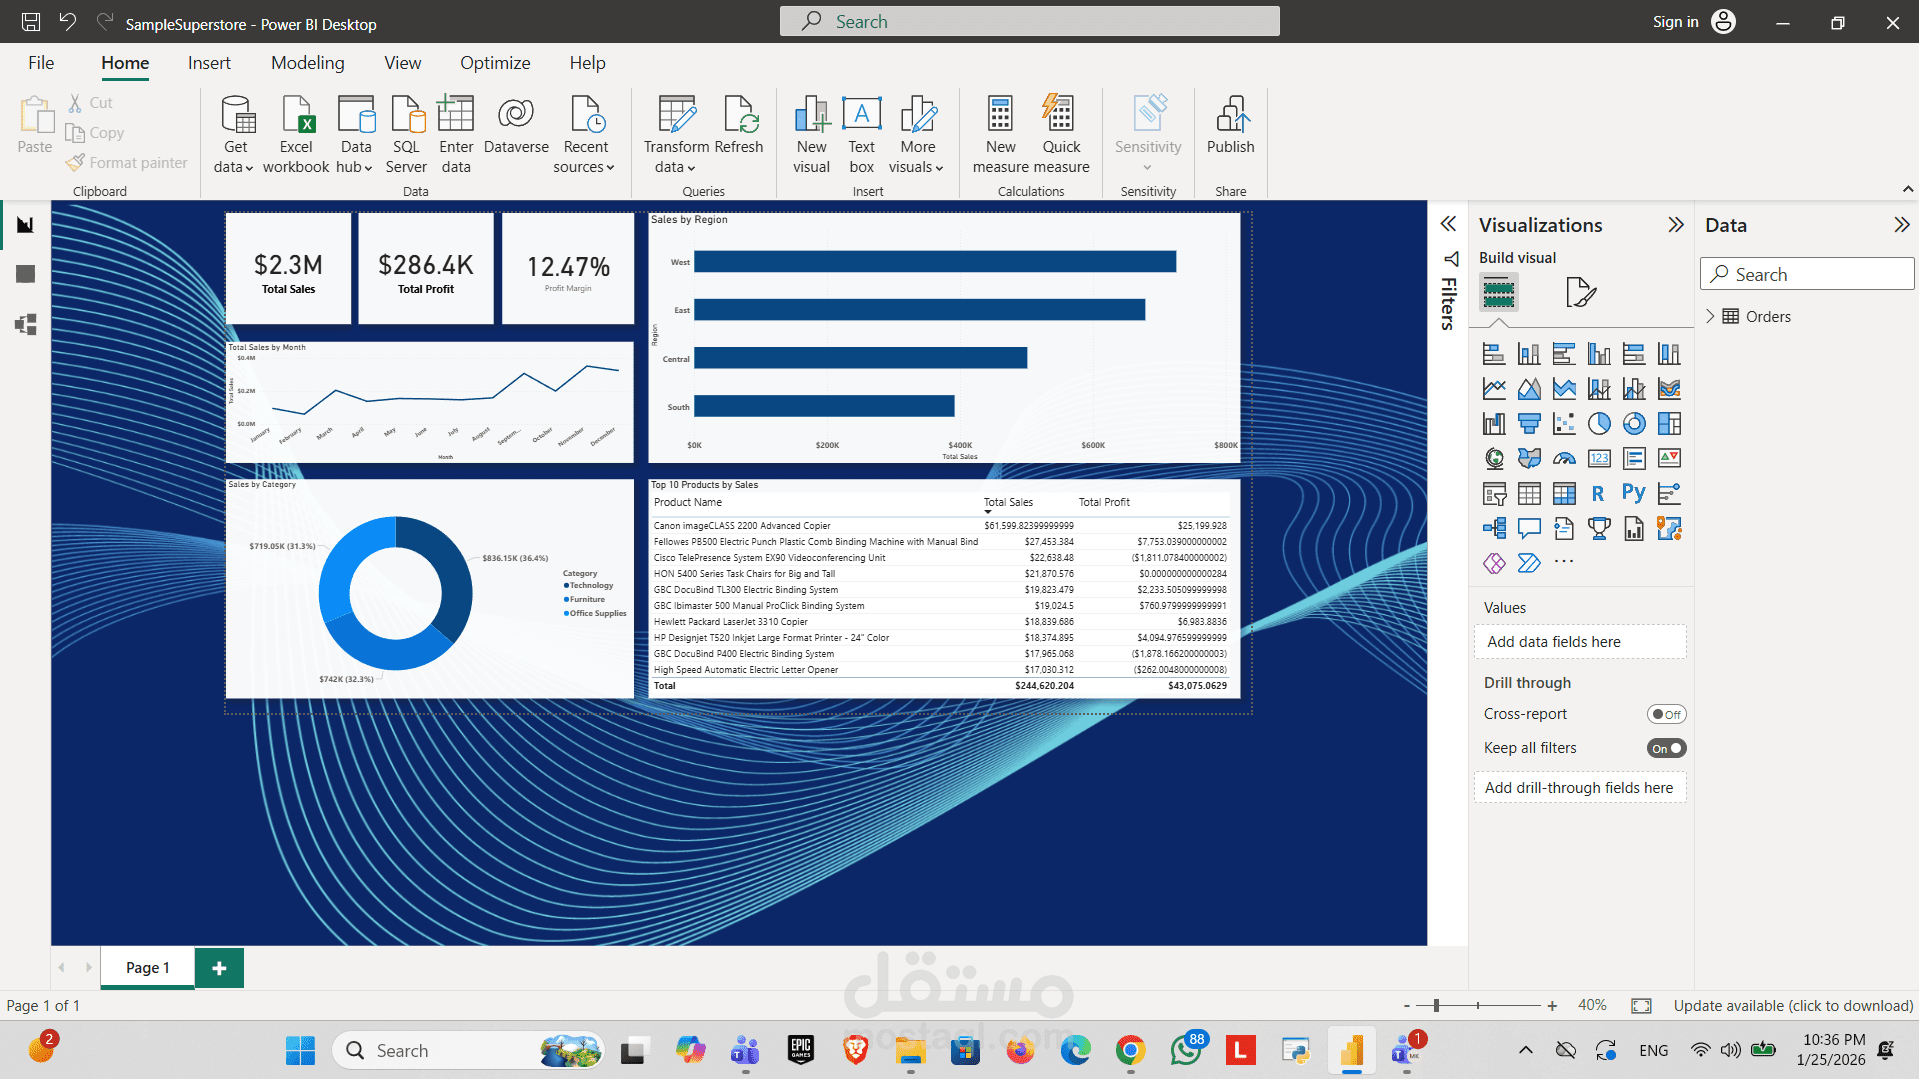Switch to Table view in left sidebar

click(26, 274)
